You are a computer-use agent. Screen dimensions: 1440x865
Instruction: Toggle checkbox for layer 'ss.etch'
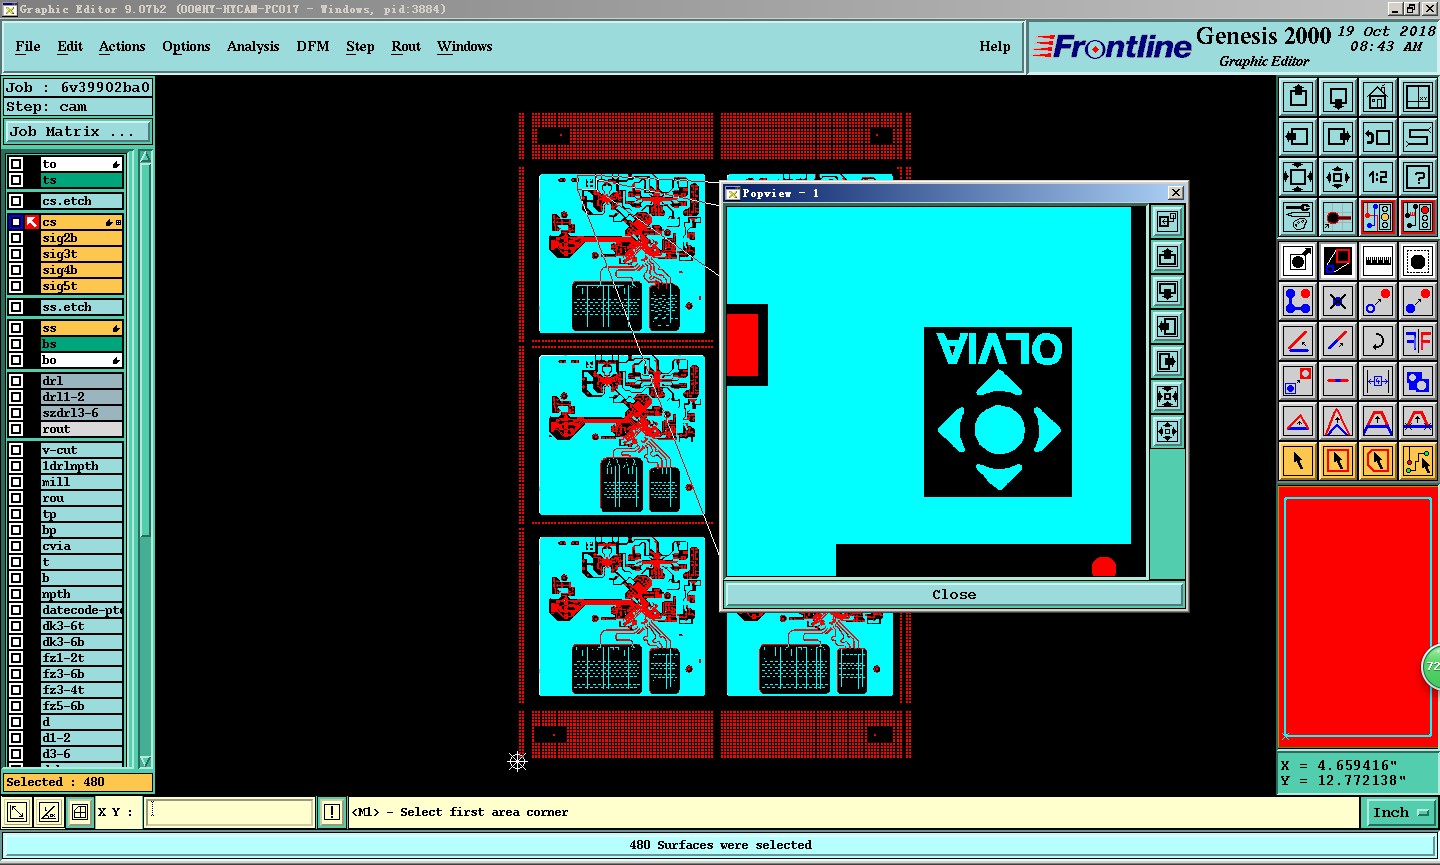click(16, 307)
